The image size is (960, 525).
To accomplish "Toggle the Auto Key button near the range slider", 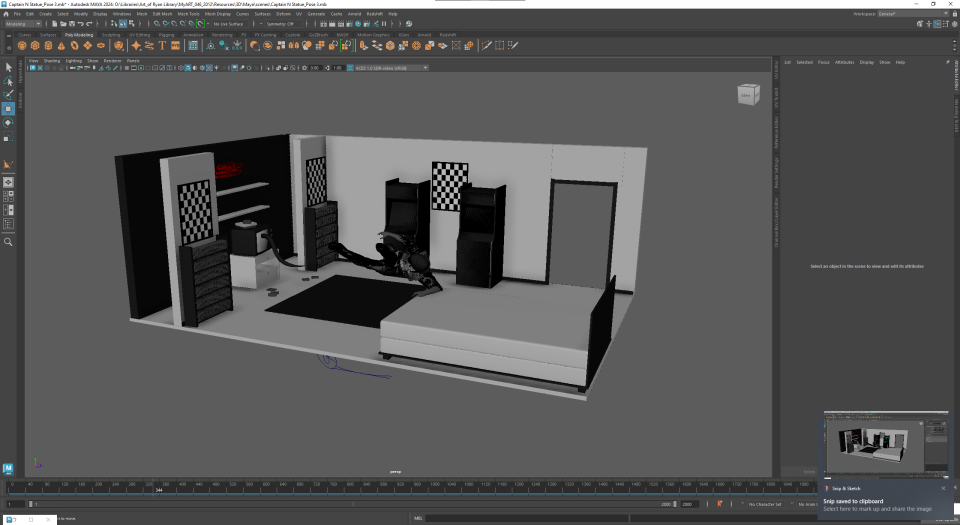I will click(x=719, y=504).
